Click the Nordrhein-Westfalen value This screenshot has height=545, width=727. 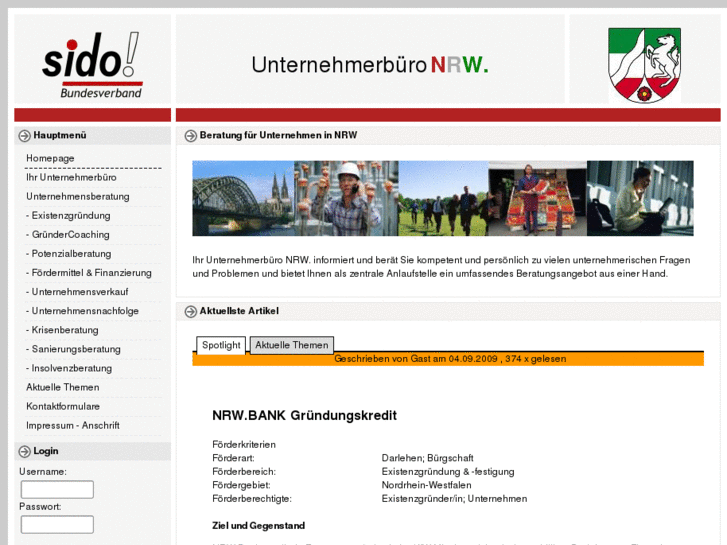pyautogui.click(x=427, y=485)
